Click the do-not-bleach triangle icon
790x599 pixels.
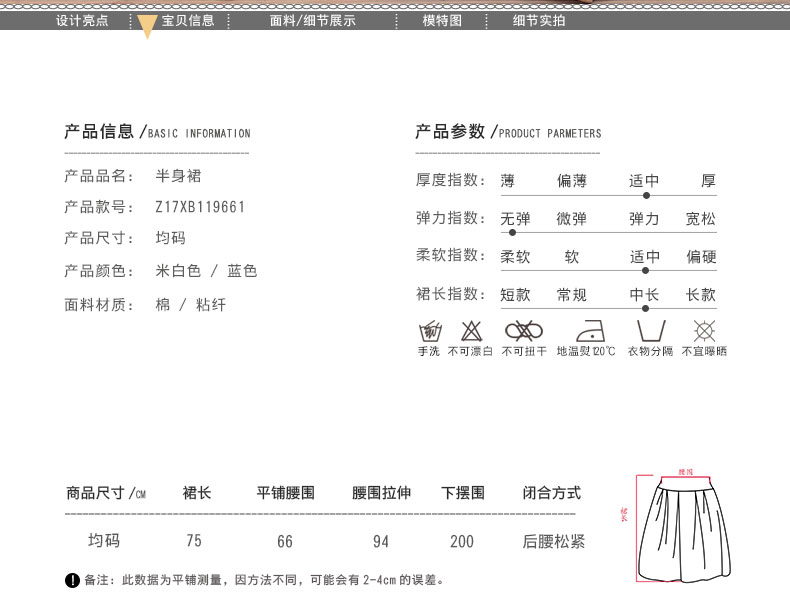[x=471, y=331]
